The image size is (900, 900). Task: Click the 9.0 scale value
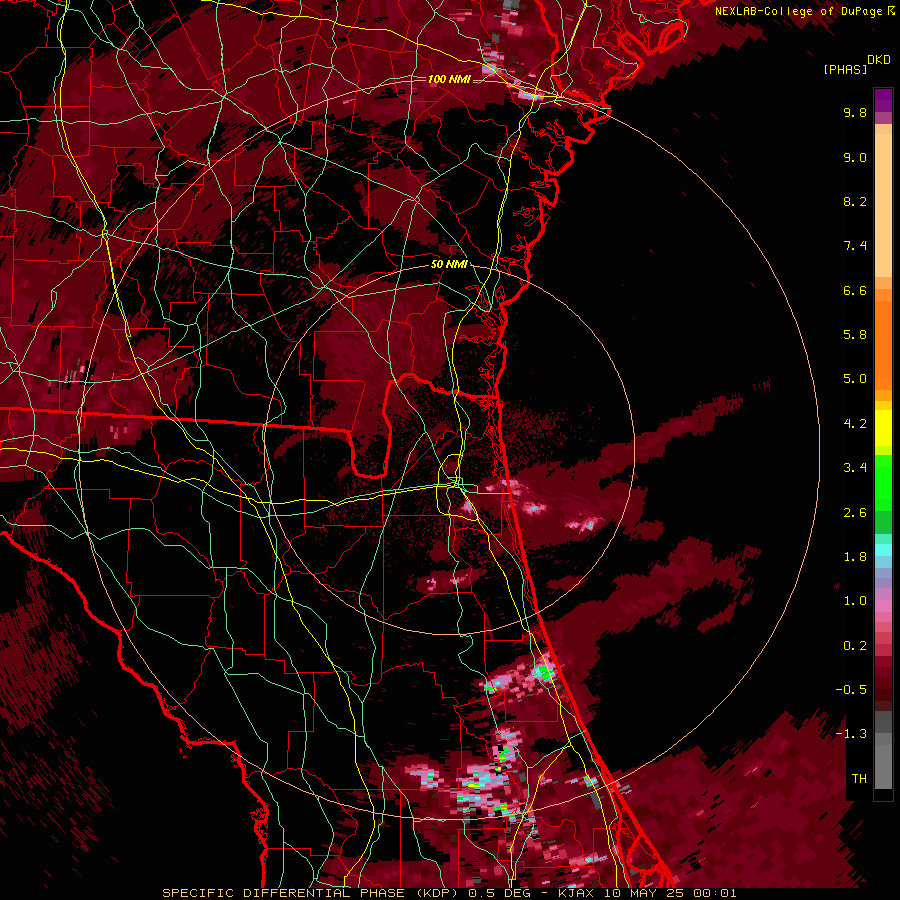[x=855, y=157]
